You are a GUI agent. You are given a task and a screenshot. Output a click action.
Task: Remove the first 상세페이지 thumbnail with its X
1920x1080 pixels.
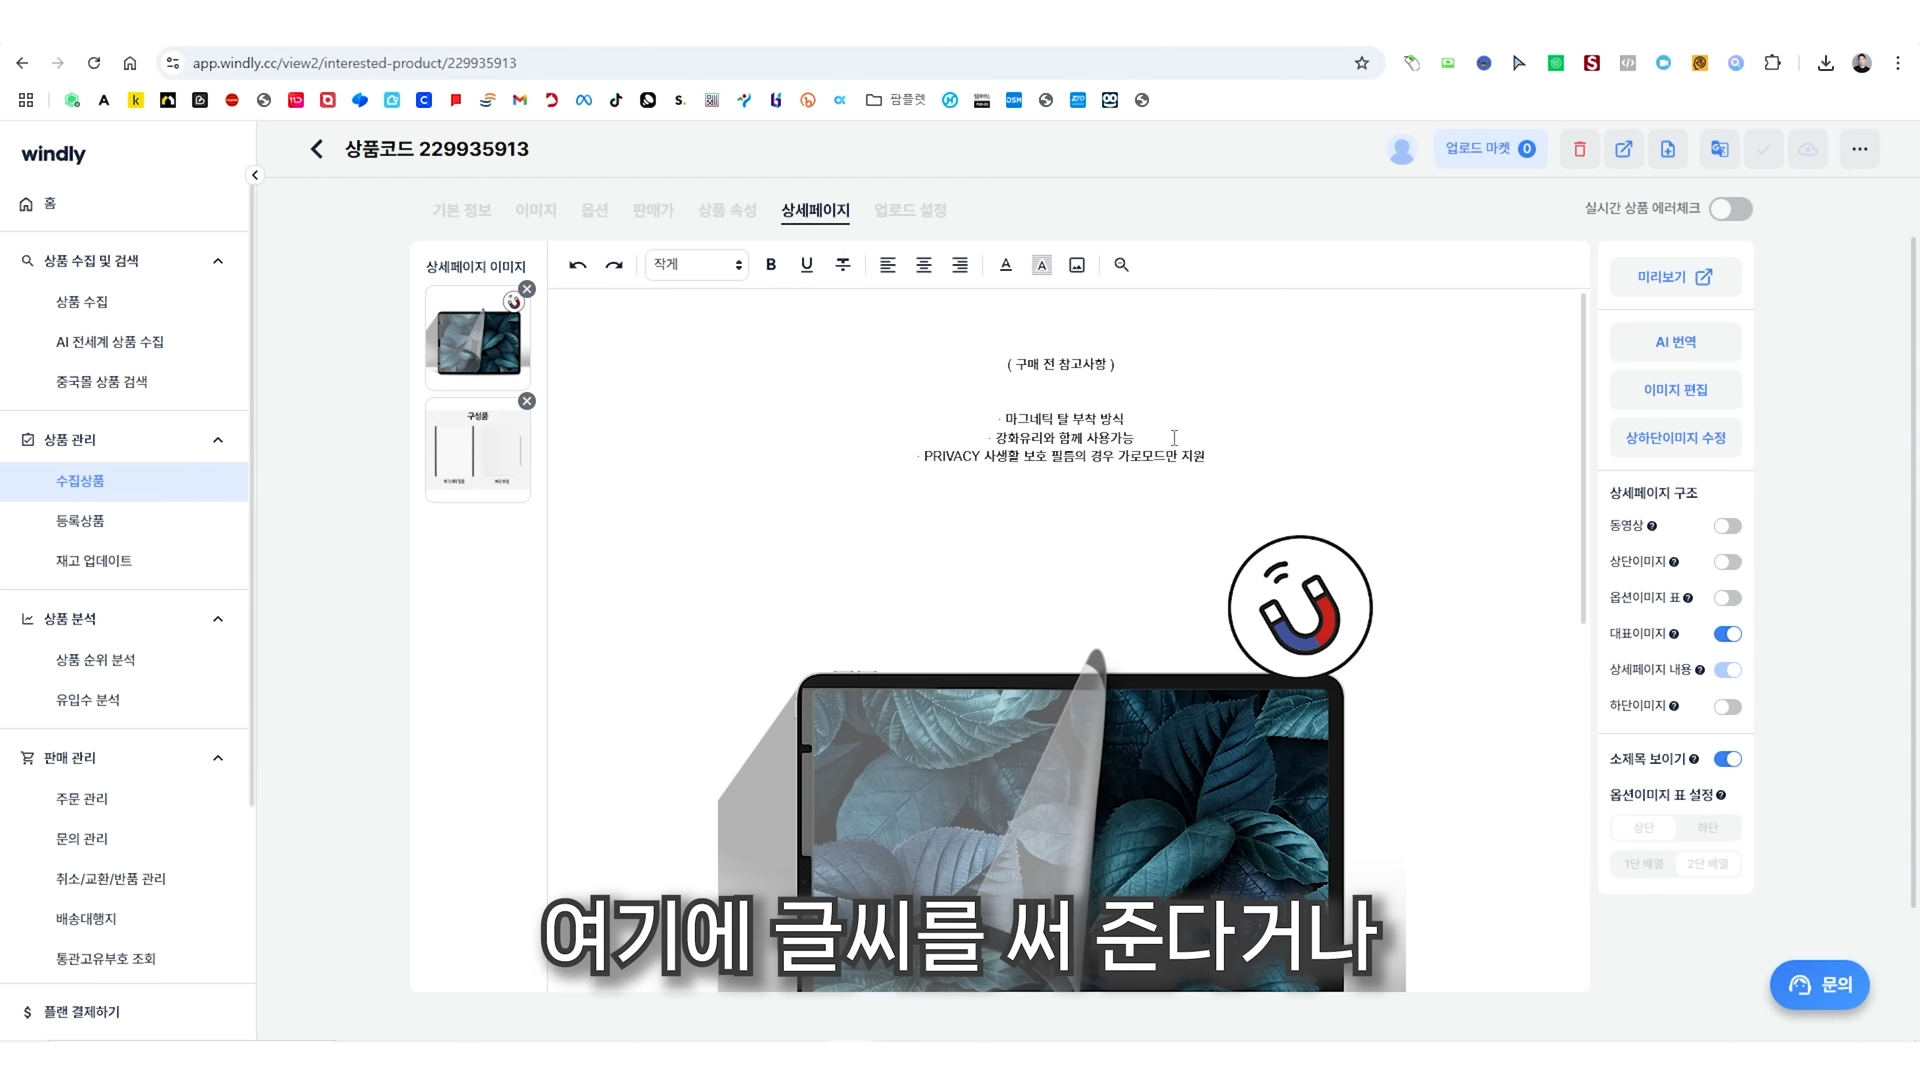tap(527, 289)
